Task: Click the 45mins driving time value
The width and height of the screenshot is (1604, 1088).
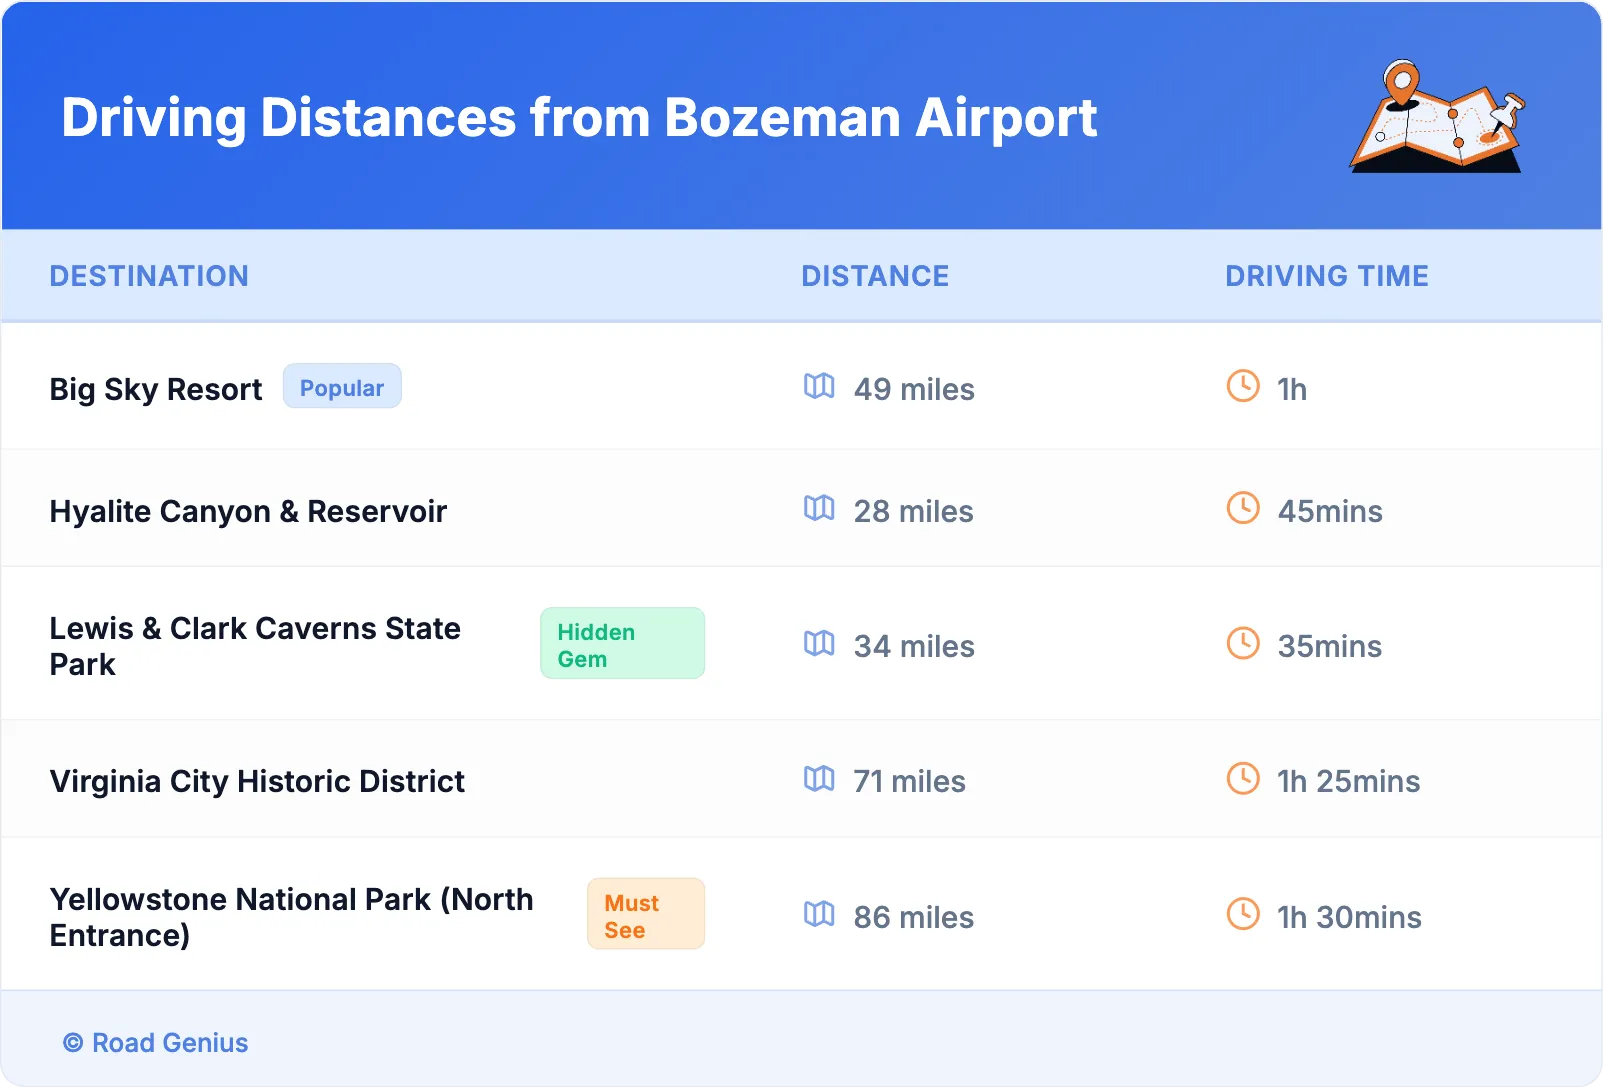Action: coord(1330,511)
